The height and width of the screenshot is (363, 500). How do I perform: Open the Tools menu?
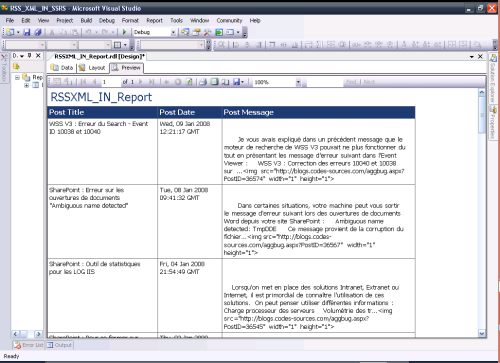click(176, 20)
